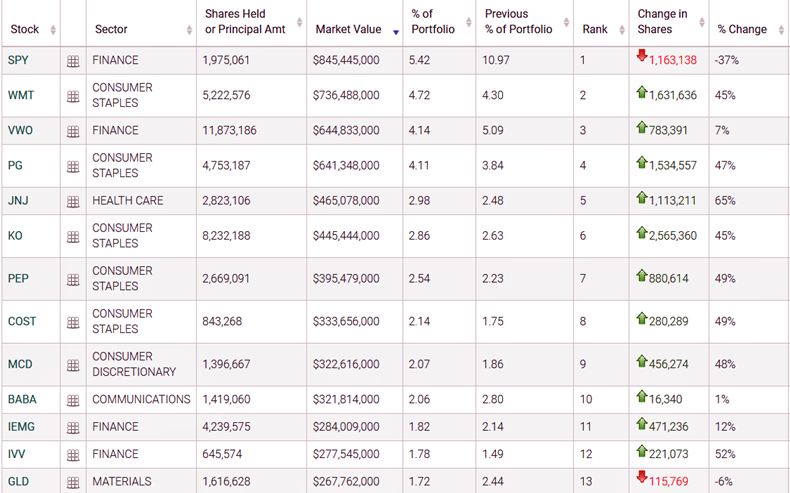Select change in shares 2,565,360 value
The height and width of the screenshot is (493, 790).
coord(673,236)
